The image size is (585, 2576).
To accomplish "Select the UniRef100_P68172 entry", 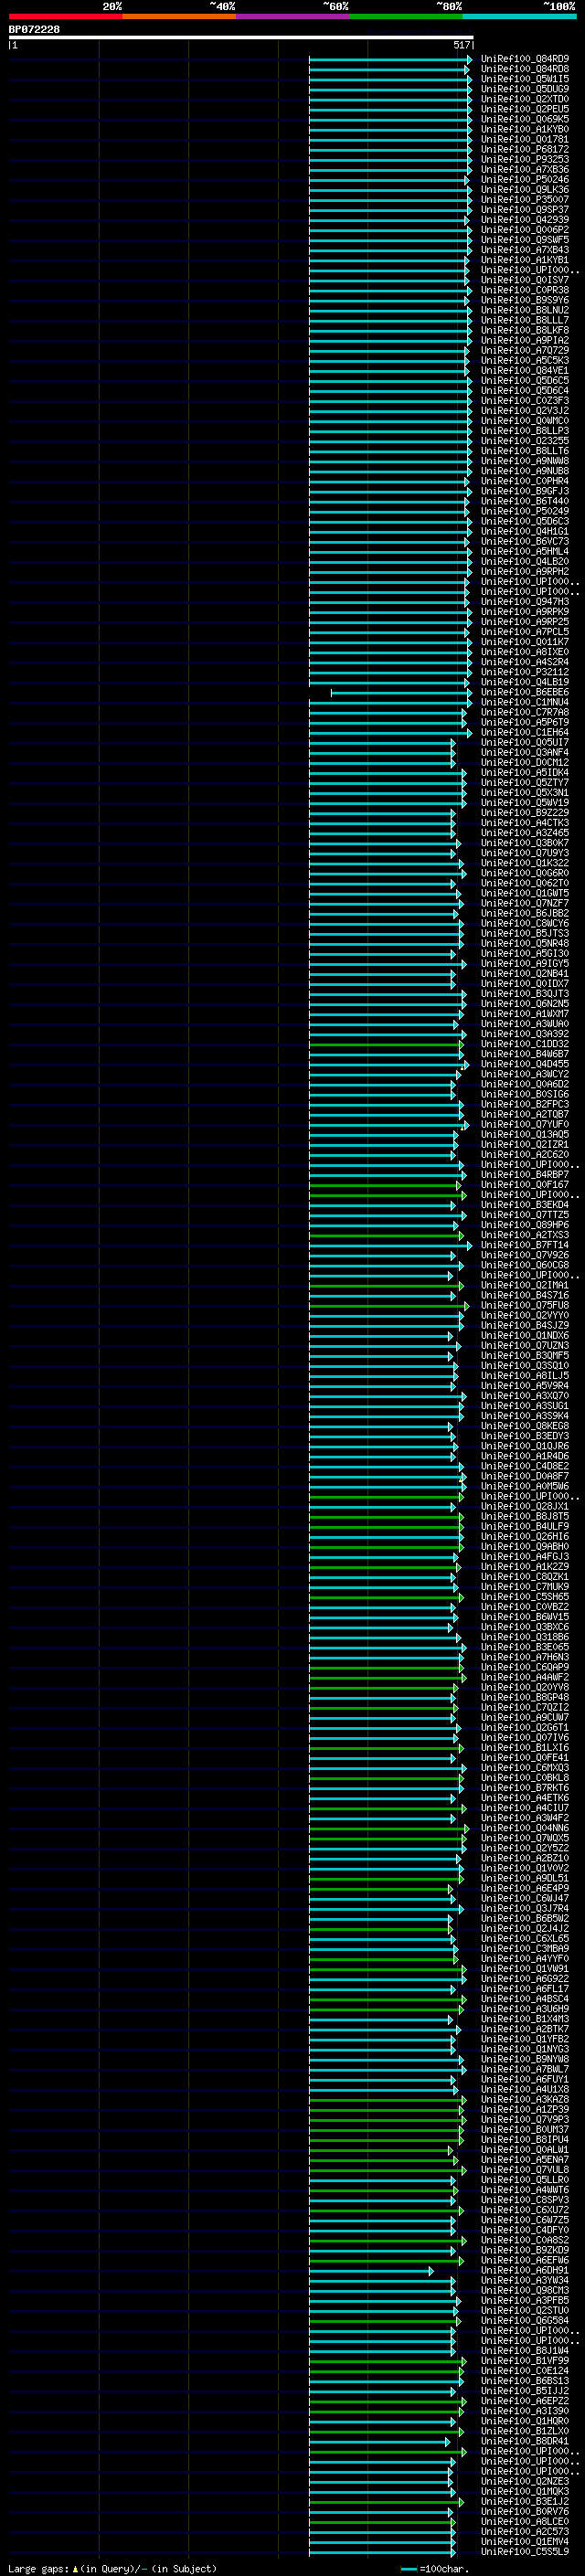I will click(525, 149).
